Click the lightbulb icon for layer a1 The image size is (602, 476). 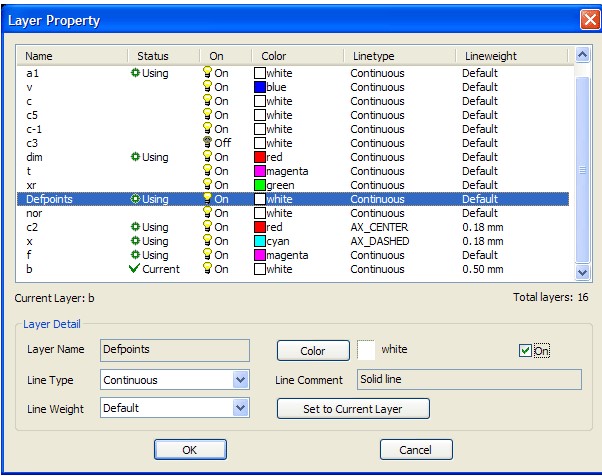(x=208, y=73)
